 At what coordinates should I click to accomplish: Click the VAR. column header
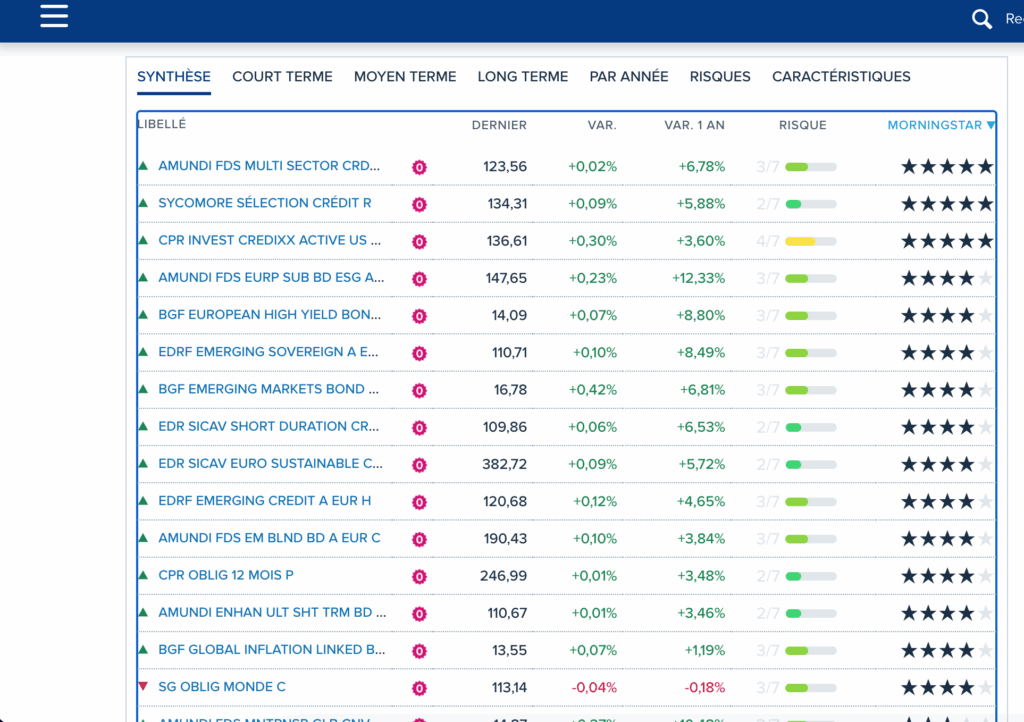click(x=601, y=125)
